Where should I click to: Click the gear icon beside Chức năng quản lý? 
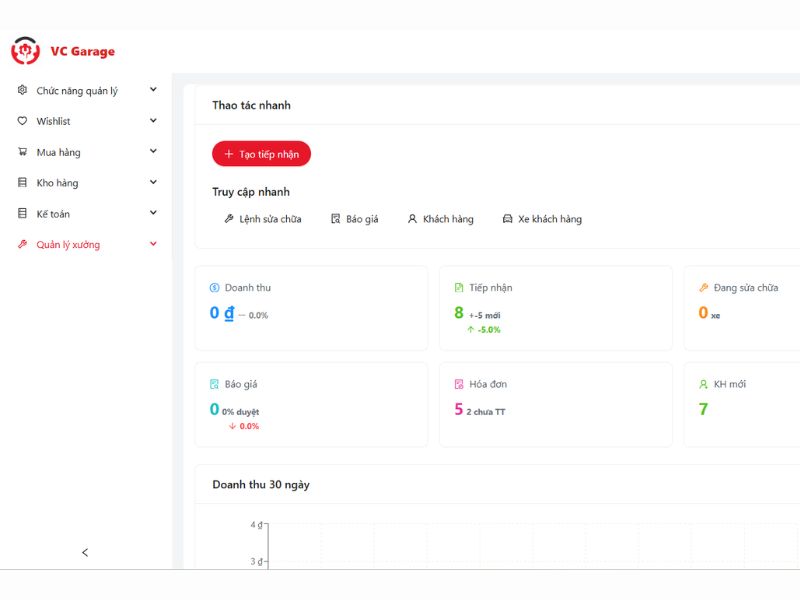click(23, 90)
